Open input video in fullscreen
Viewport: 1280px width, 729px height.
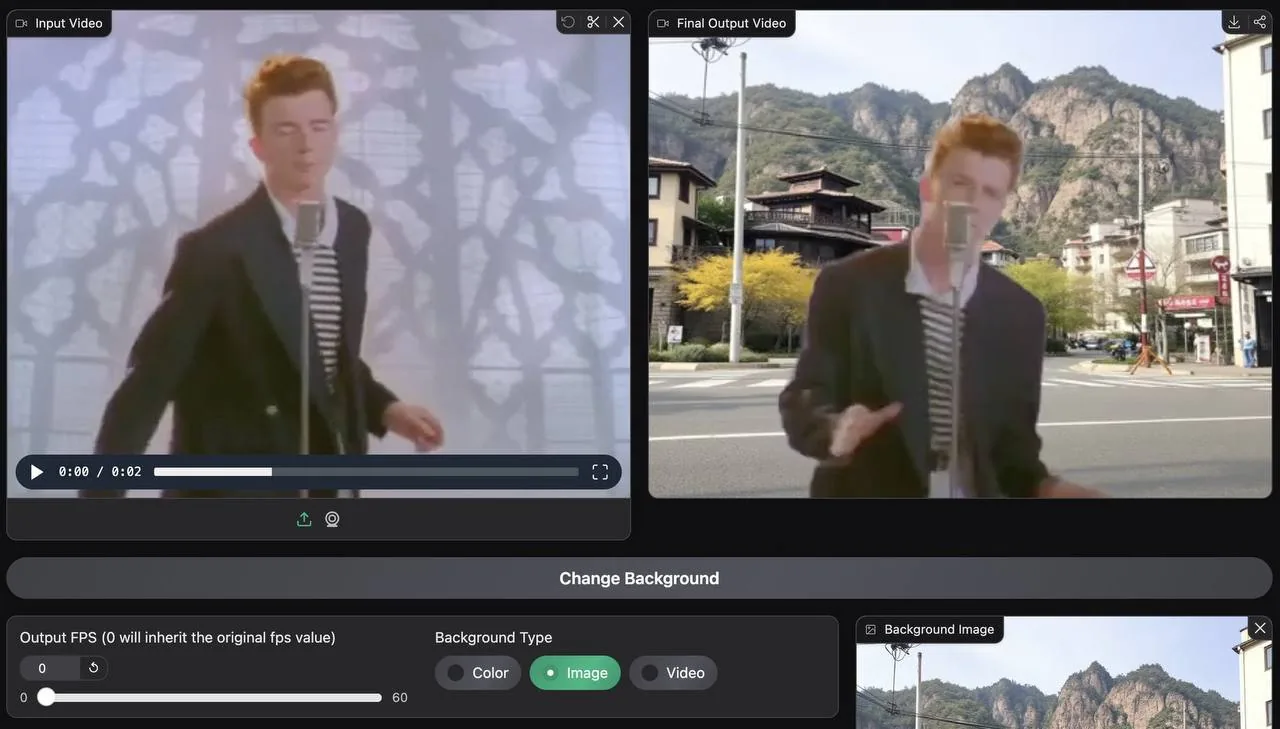click(x=600, y=472)
